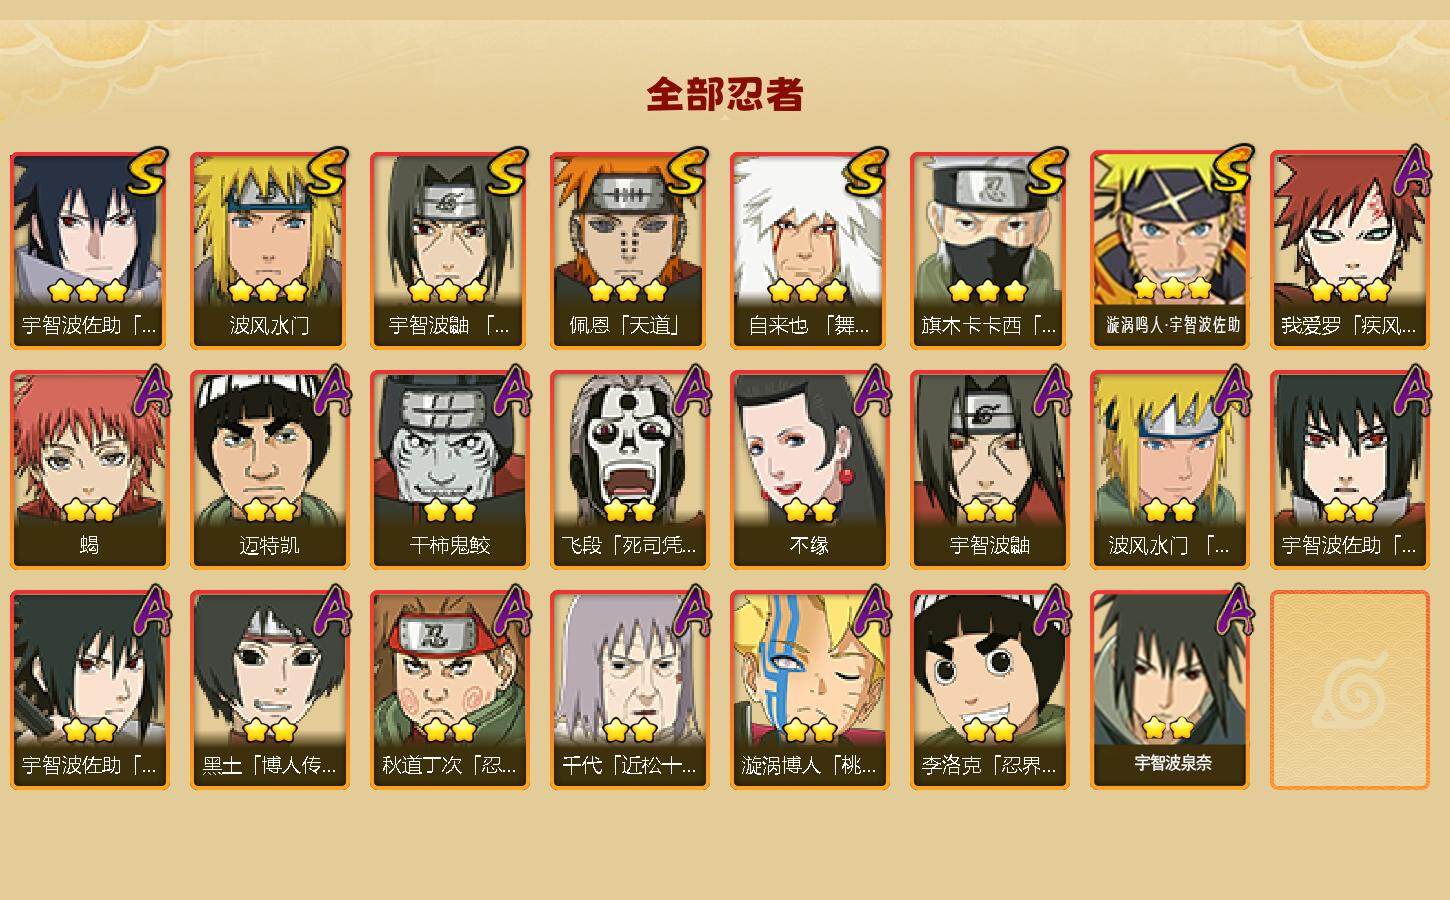Click the empty leaf-symbol card slot

point(1349,690)
